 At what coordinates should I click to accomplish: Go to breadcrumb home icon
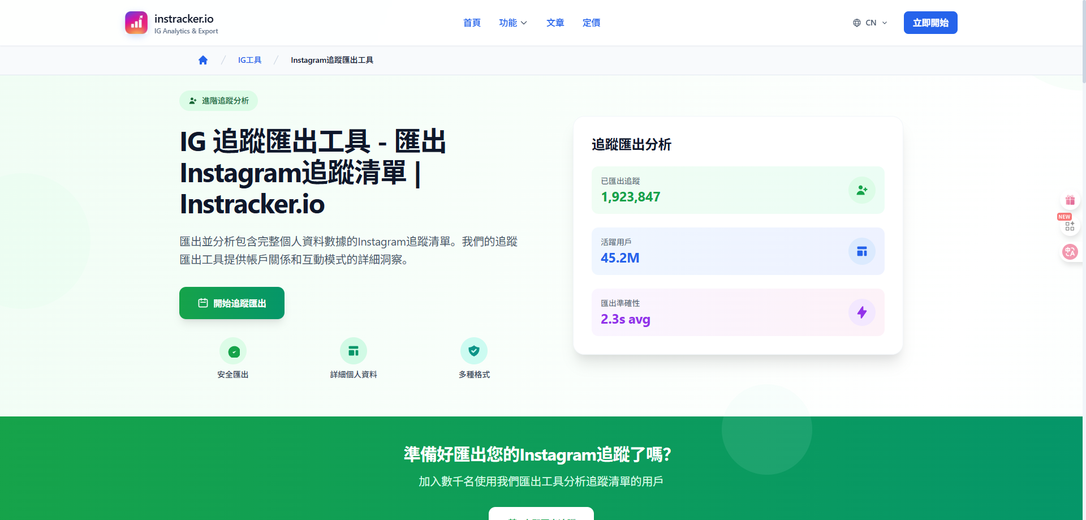point(203,60)
